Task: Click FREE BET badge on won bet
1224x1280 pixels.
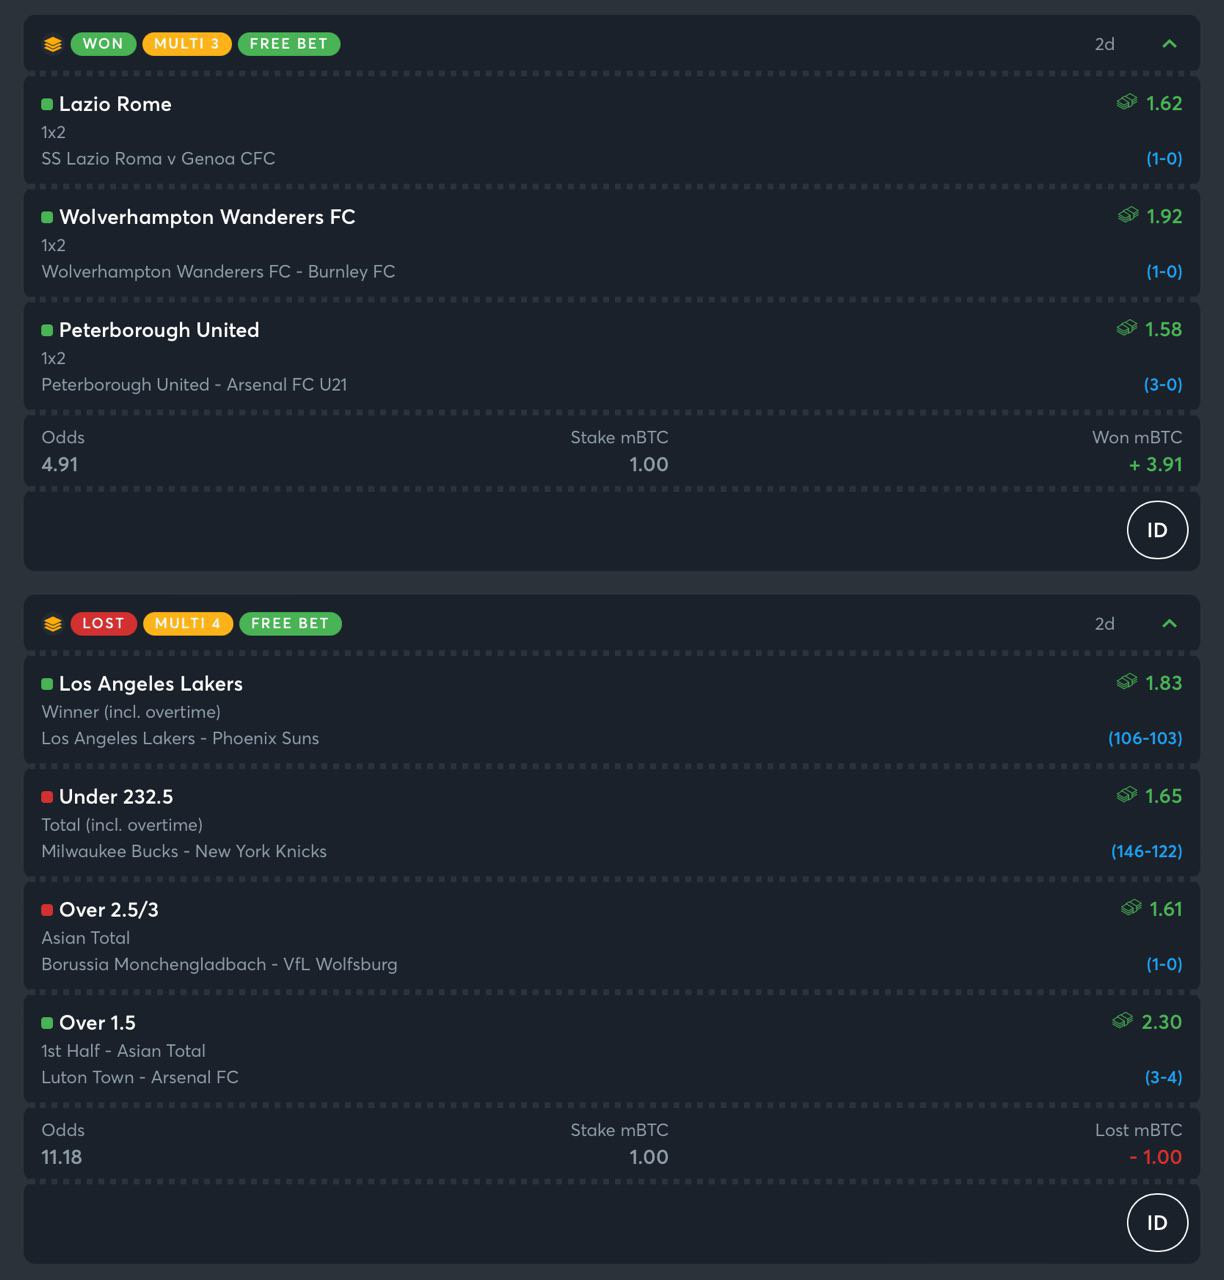Action: click(289, 44)
